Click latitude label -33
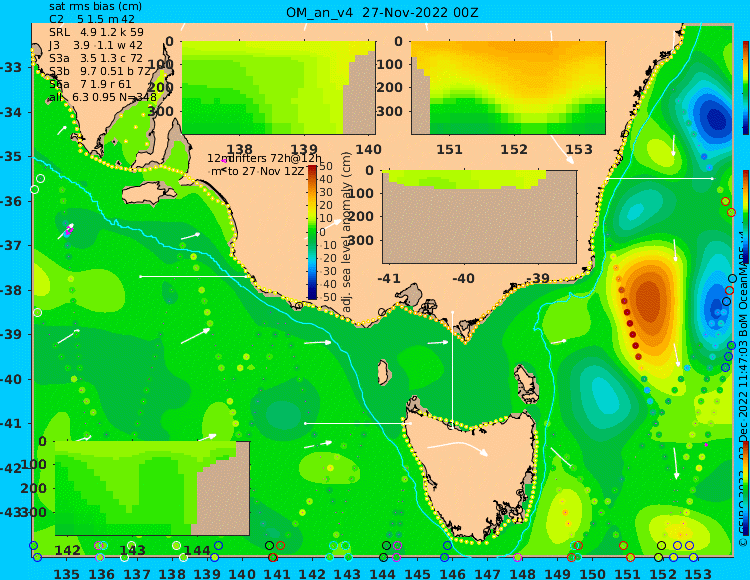The height and width of the screenshot is (580, 750). tap(11, 67)
